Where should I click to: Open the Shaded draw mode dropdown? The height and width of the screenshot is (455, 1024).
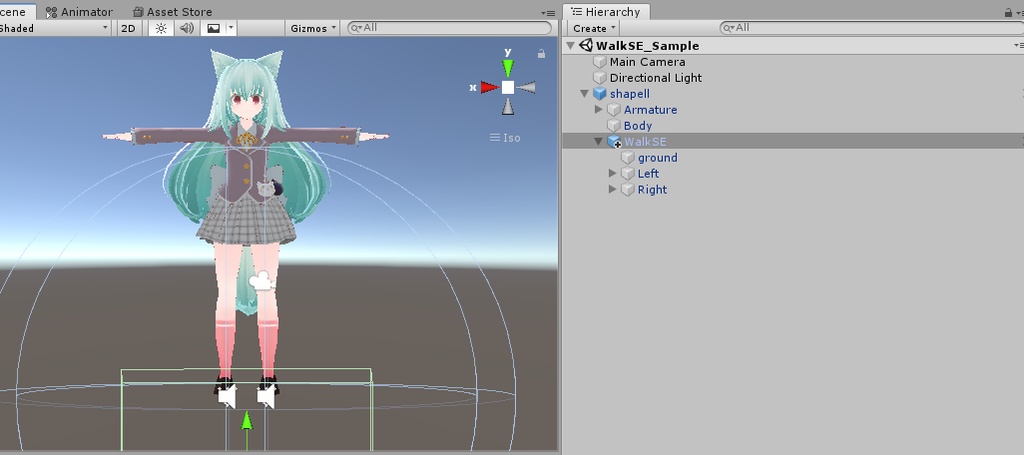(x=55, y=28)
